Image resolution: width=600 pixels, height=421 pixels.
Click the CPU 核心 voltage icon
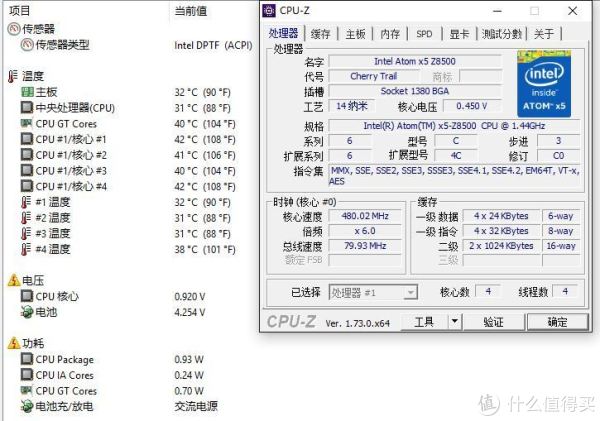coord(27,296)
